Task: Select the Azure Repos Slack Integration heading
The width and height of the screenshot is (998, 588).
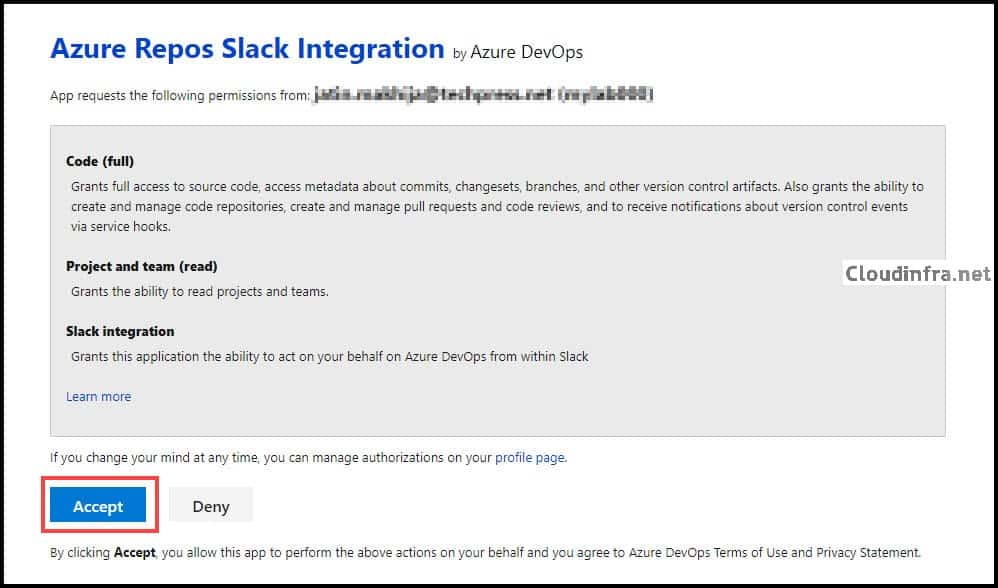Action: click(247, 48)
